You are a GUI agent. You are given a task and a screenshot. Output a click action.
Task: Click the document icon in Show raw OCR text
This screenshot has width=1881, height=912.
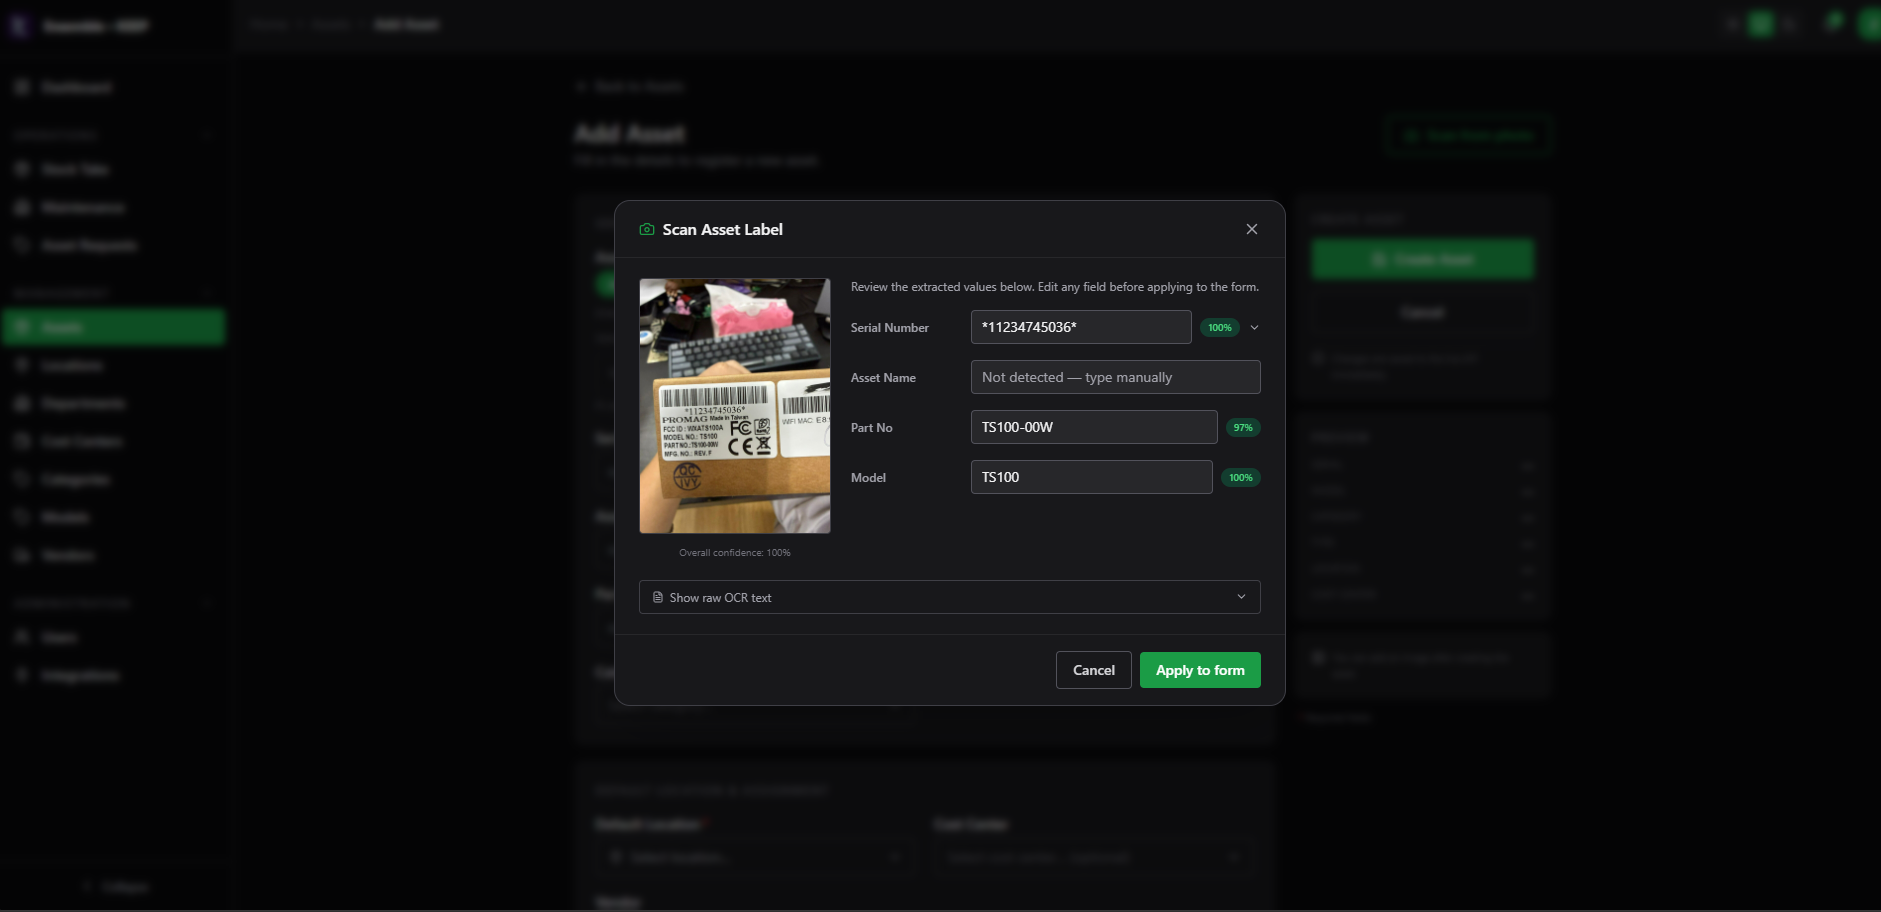[x=658, y=597]
